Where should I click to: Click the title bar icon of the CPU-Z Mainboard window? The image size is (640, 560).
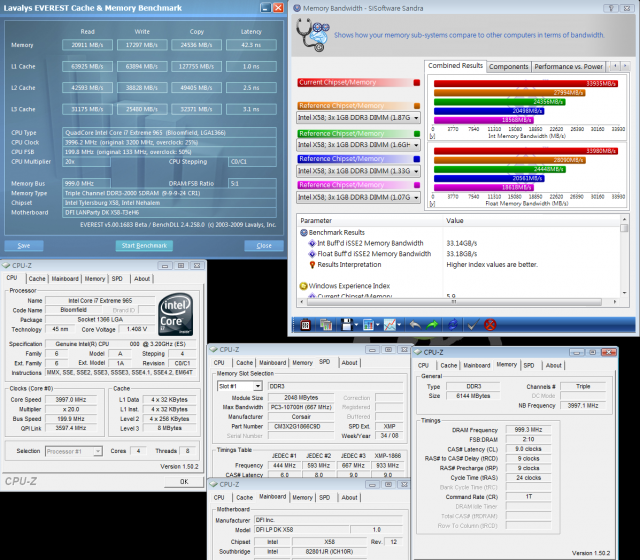point(213,484)
